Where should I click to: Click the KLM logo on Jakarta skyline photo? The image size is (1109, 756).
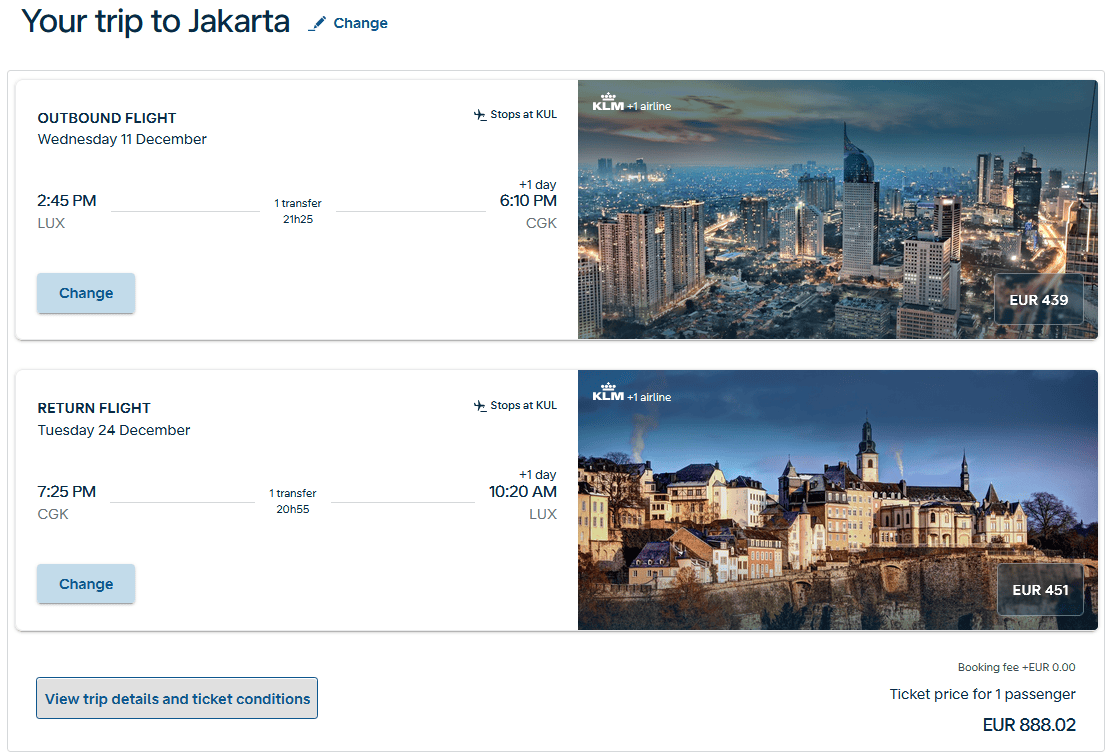point(608,103)
